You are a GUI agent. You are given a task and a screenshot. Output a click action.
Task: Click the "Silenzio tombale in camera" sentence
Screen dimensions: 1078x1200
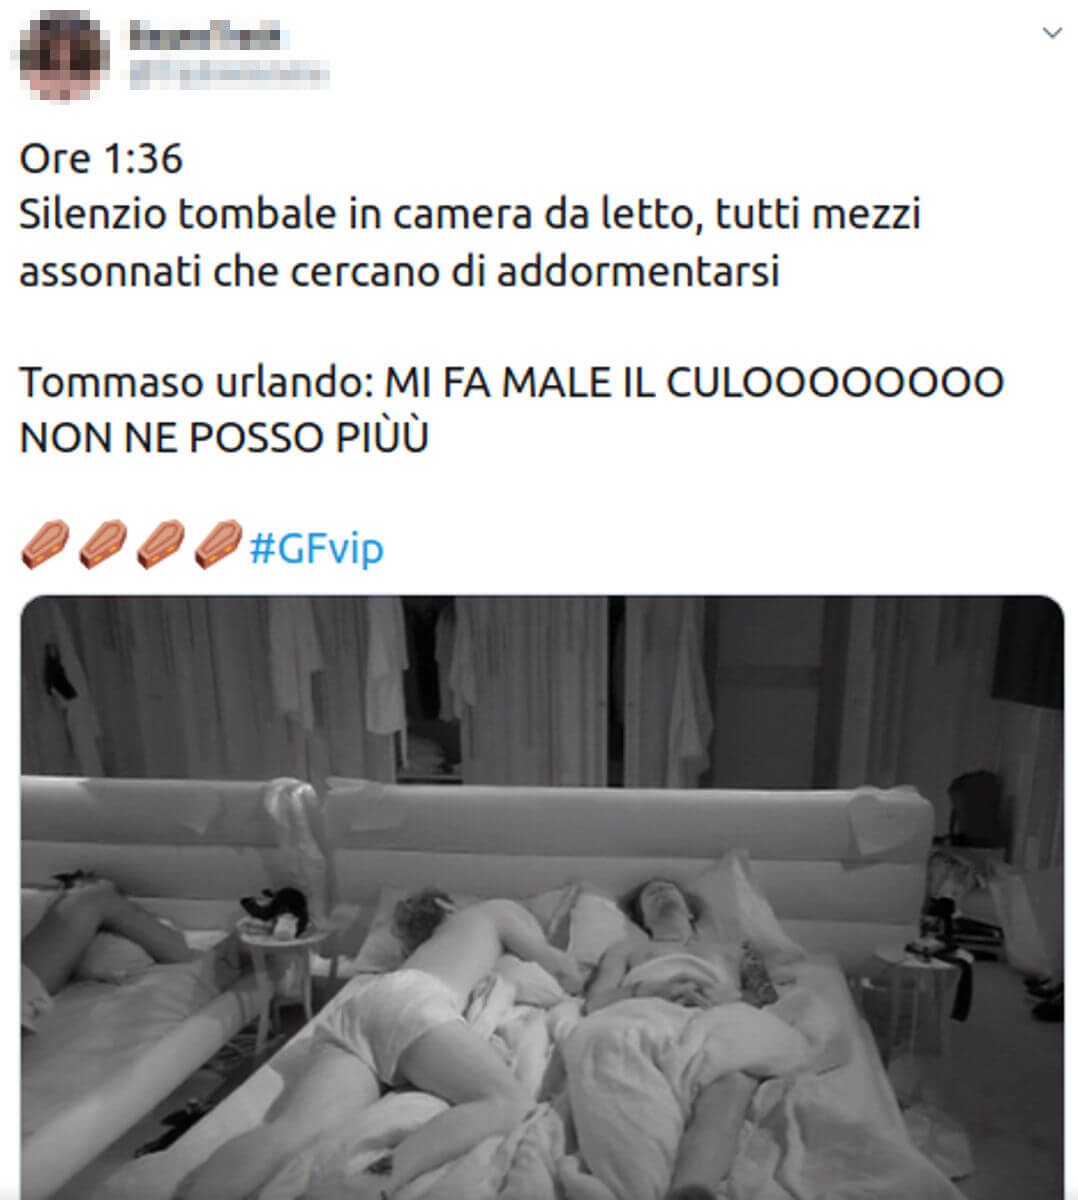tap(275, 215)
